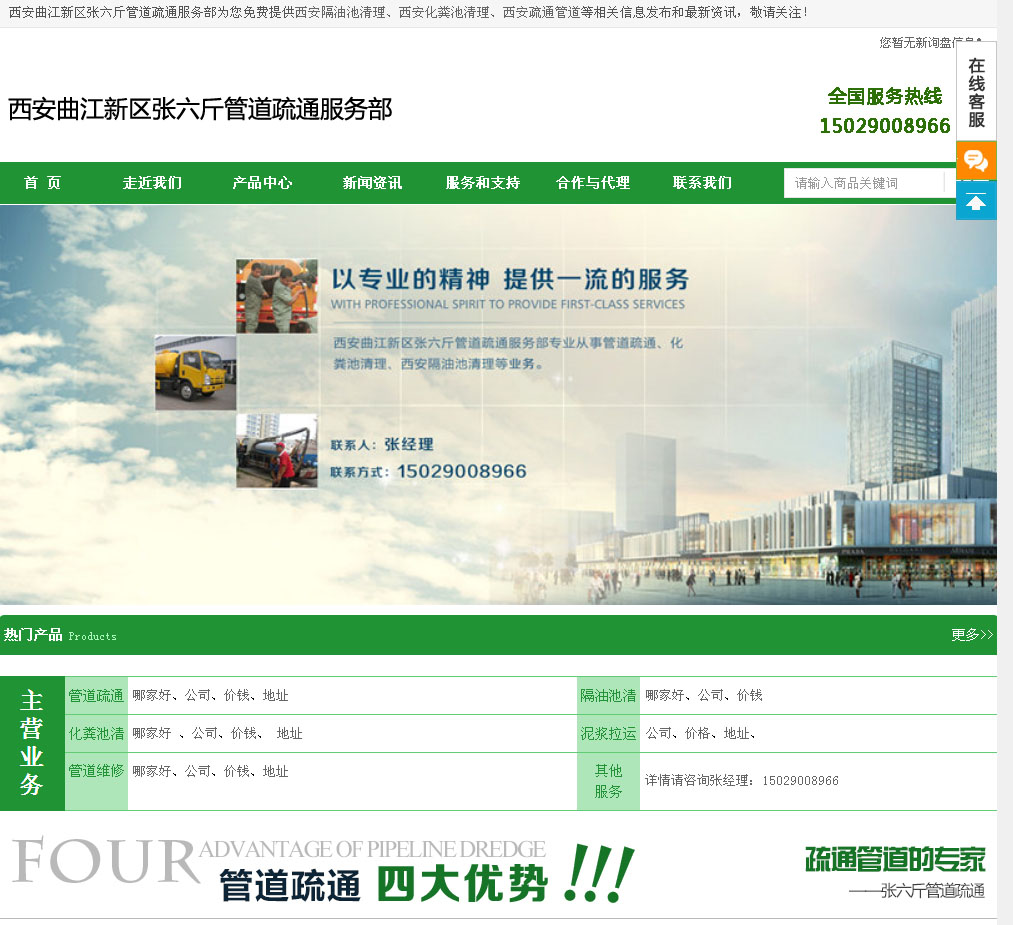Click the 泥浆拉运 business category

(608, 734)
